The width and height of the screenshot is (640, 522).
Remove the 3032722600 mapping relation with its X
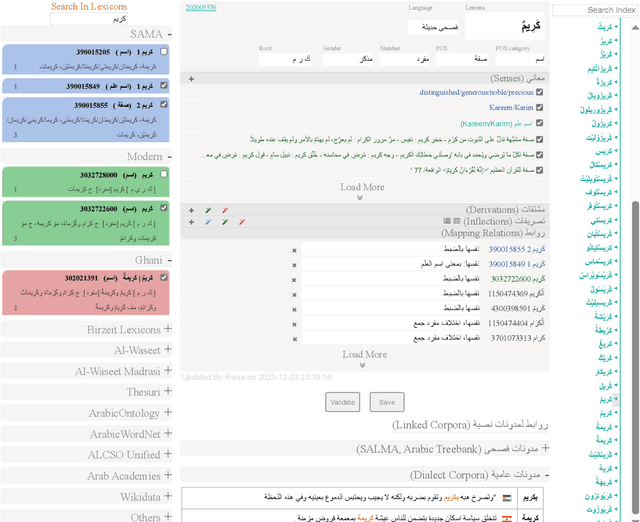coord(294,280)
